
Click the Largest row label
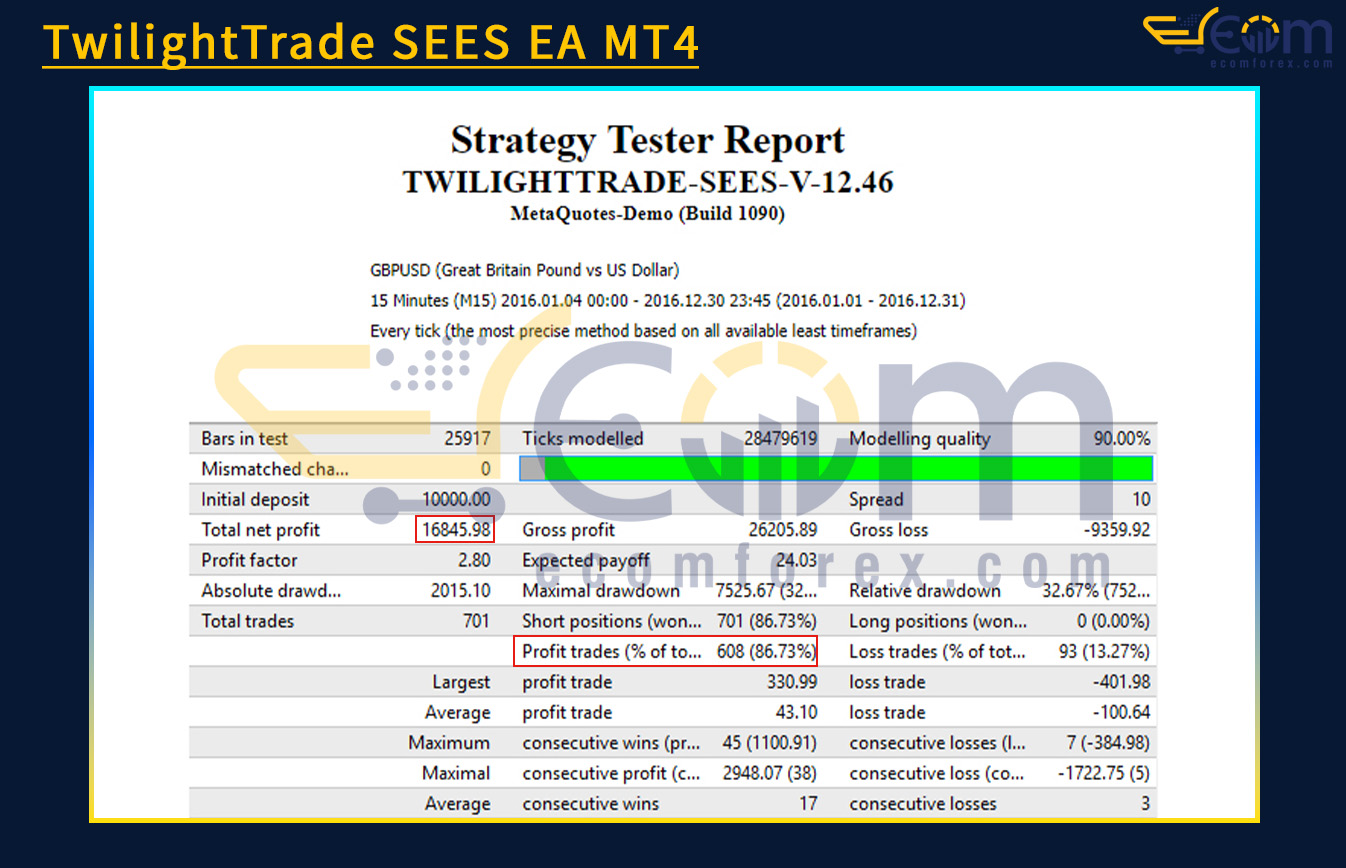tap(461, 682)
